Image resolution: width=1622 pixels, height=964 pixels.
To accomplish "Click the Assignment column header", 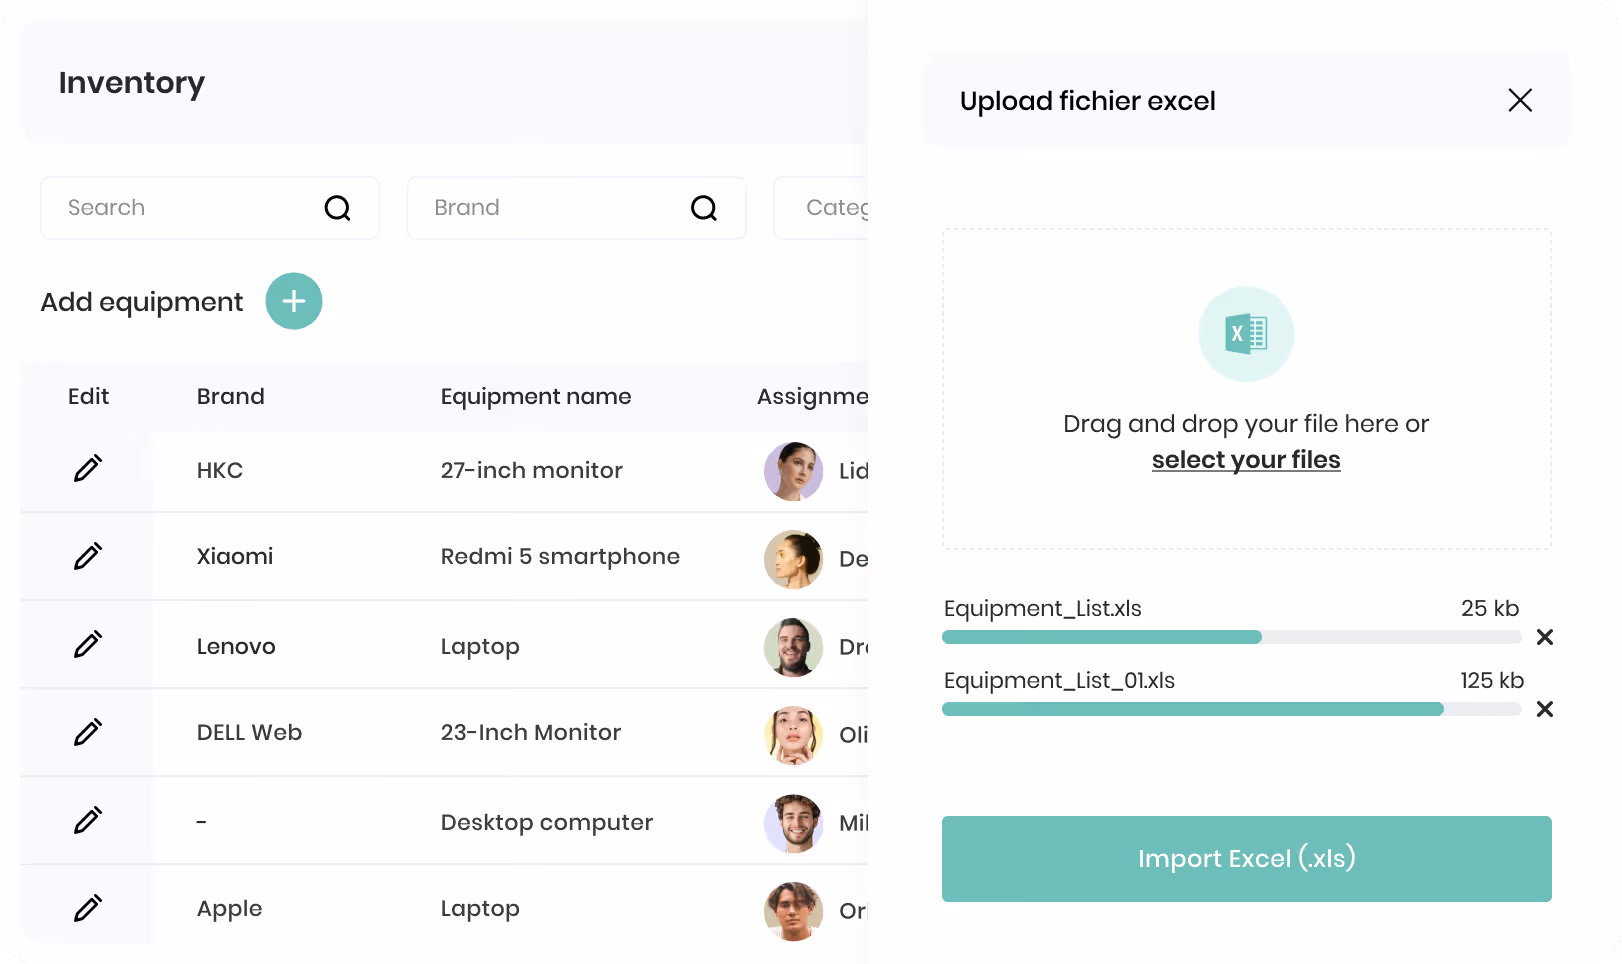I will coord(812,397).
